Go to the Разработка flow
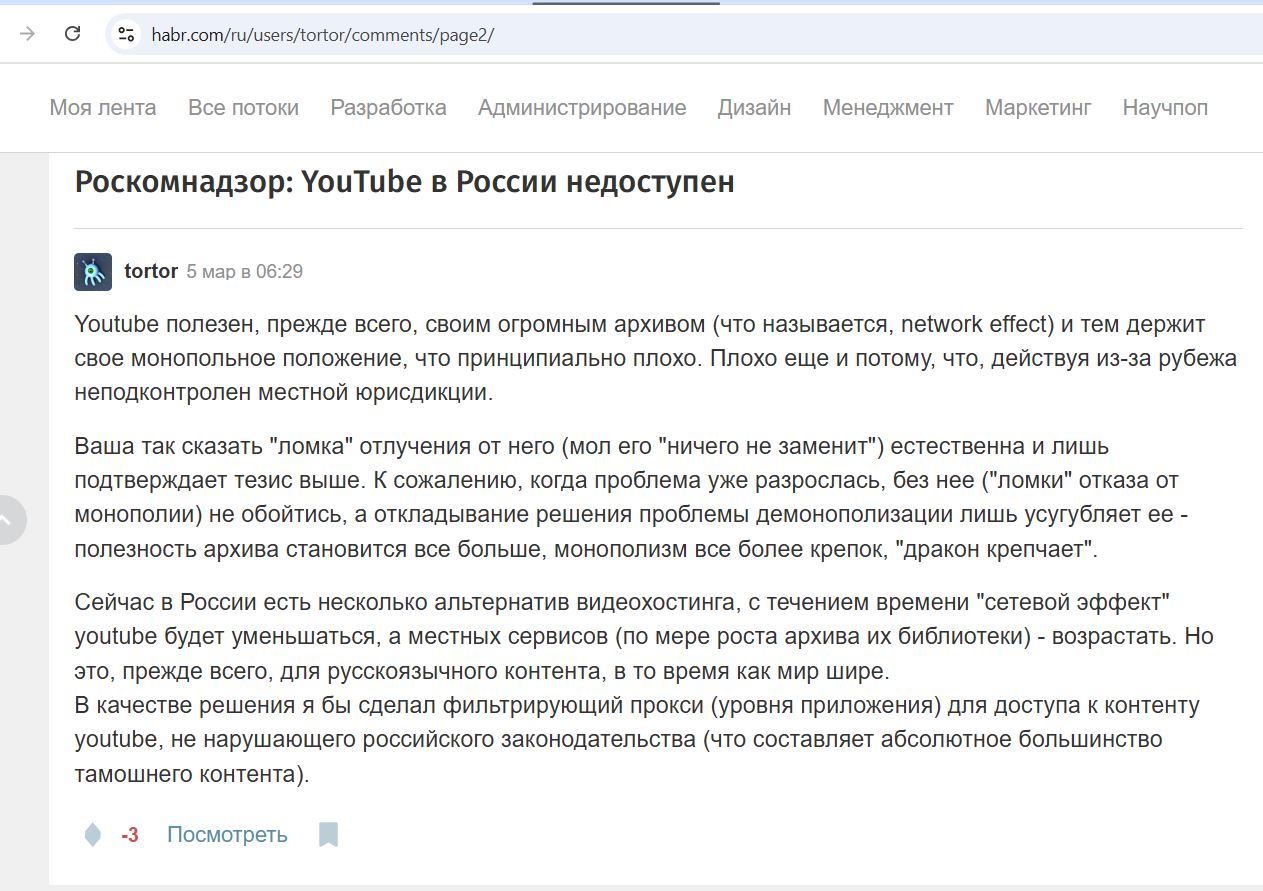 (388, 107)
